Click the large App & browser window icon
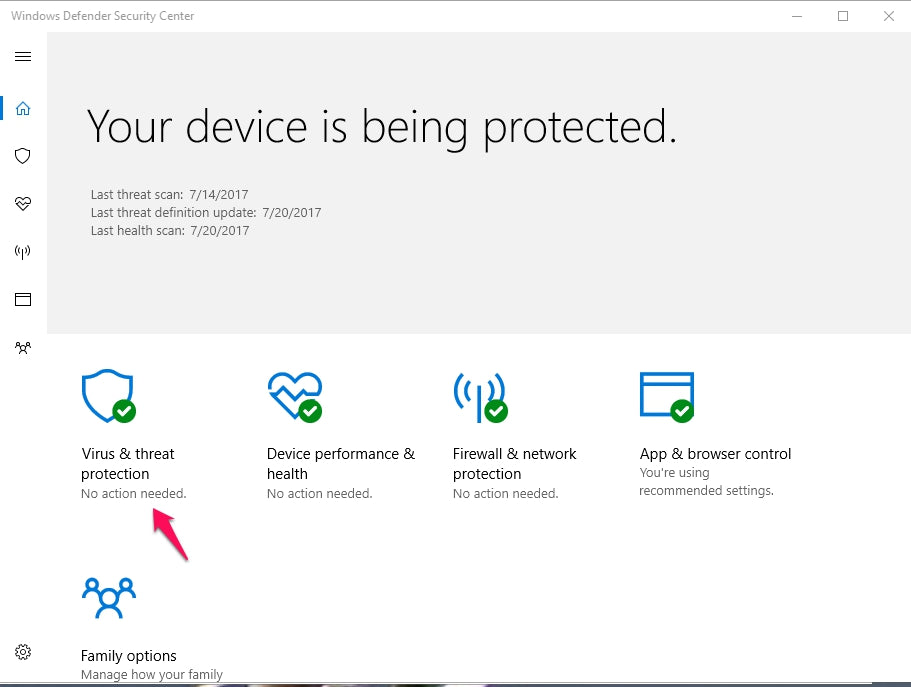 click(666, 396)
